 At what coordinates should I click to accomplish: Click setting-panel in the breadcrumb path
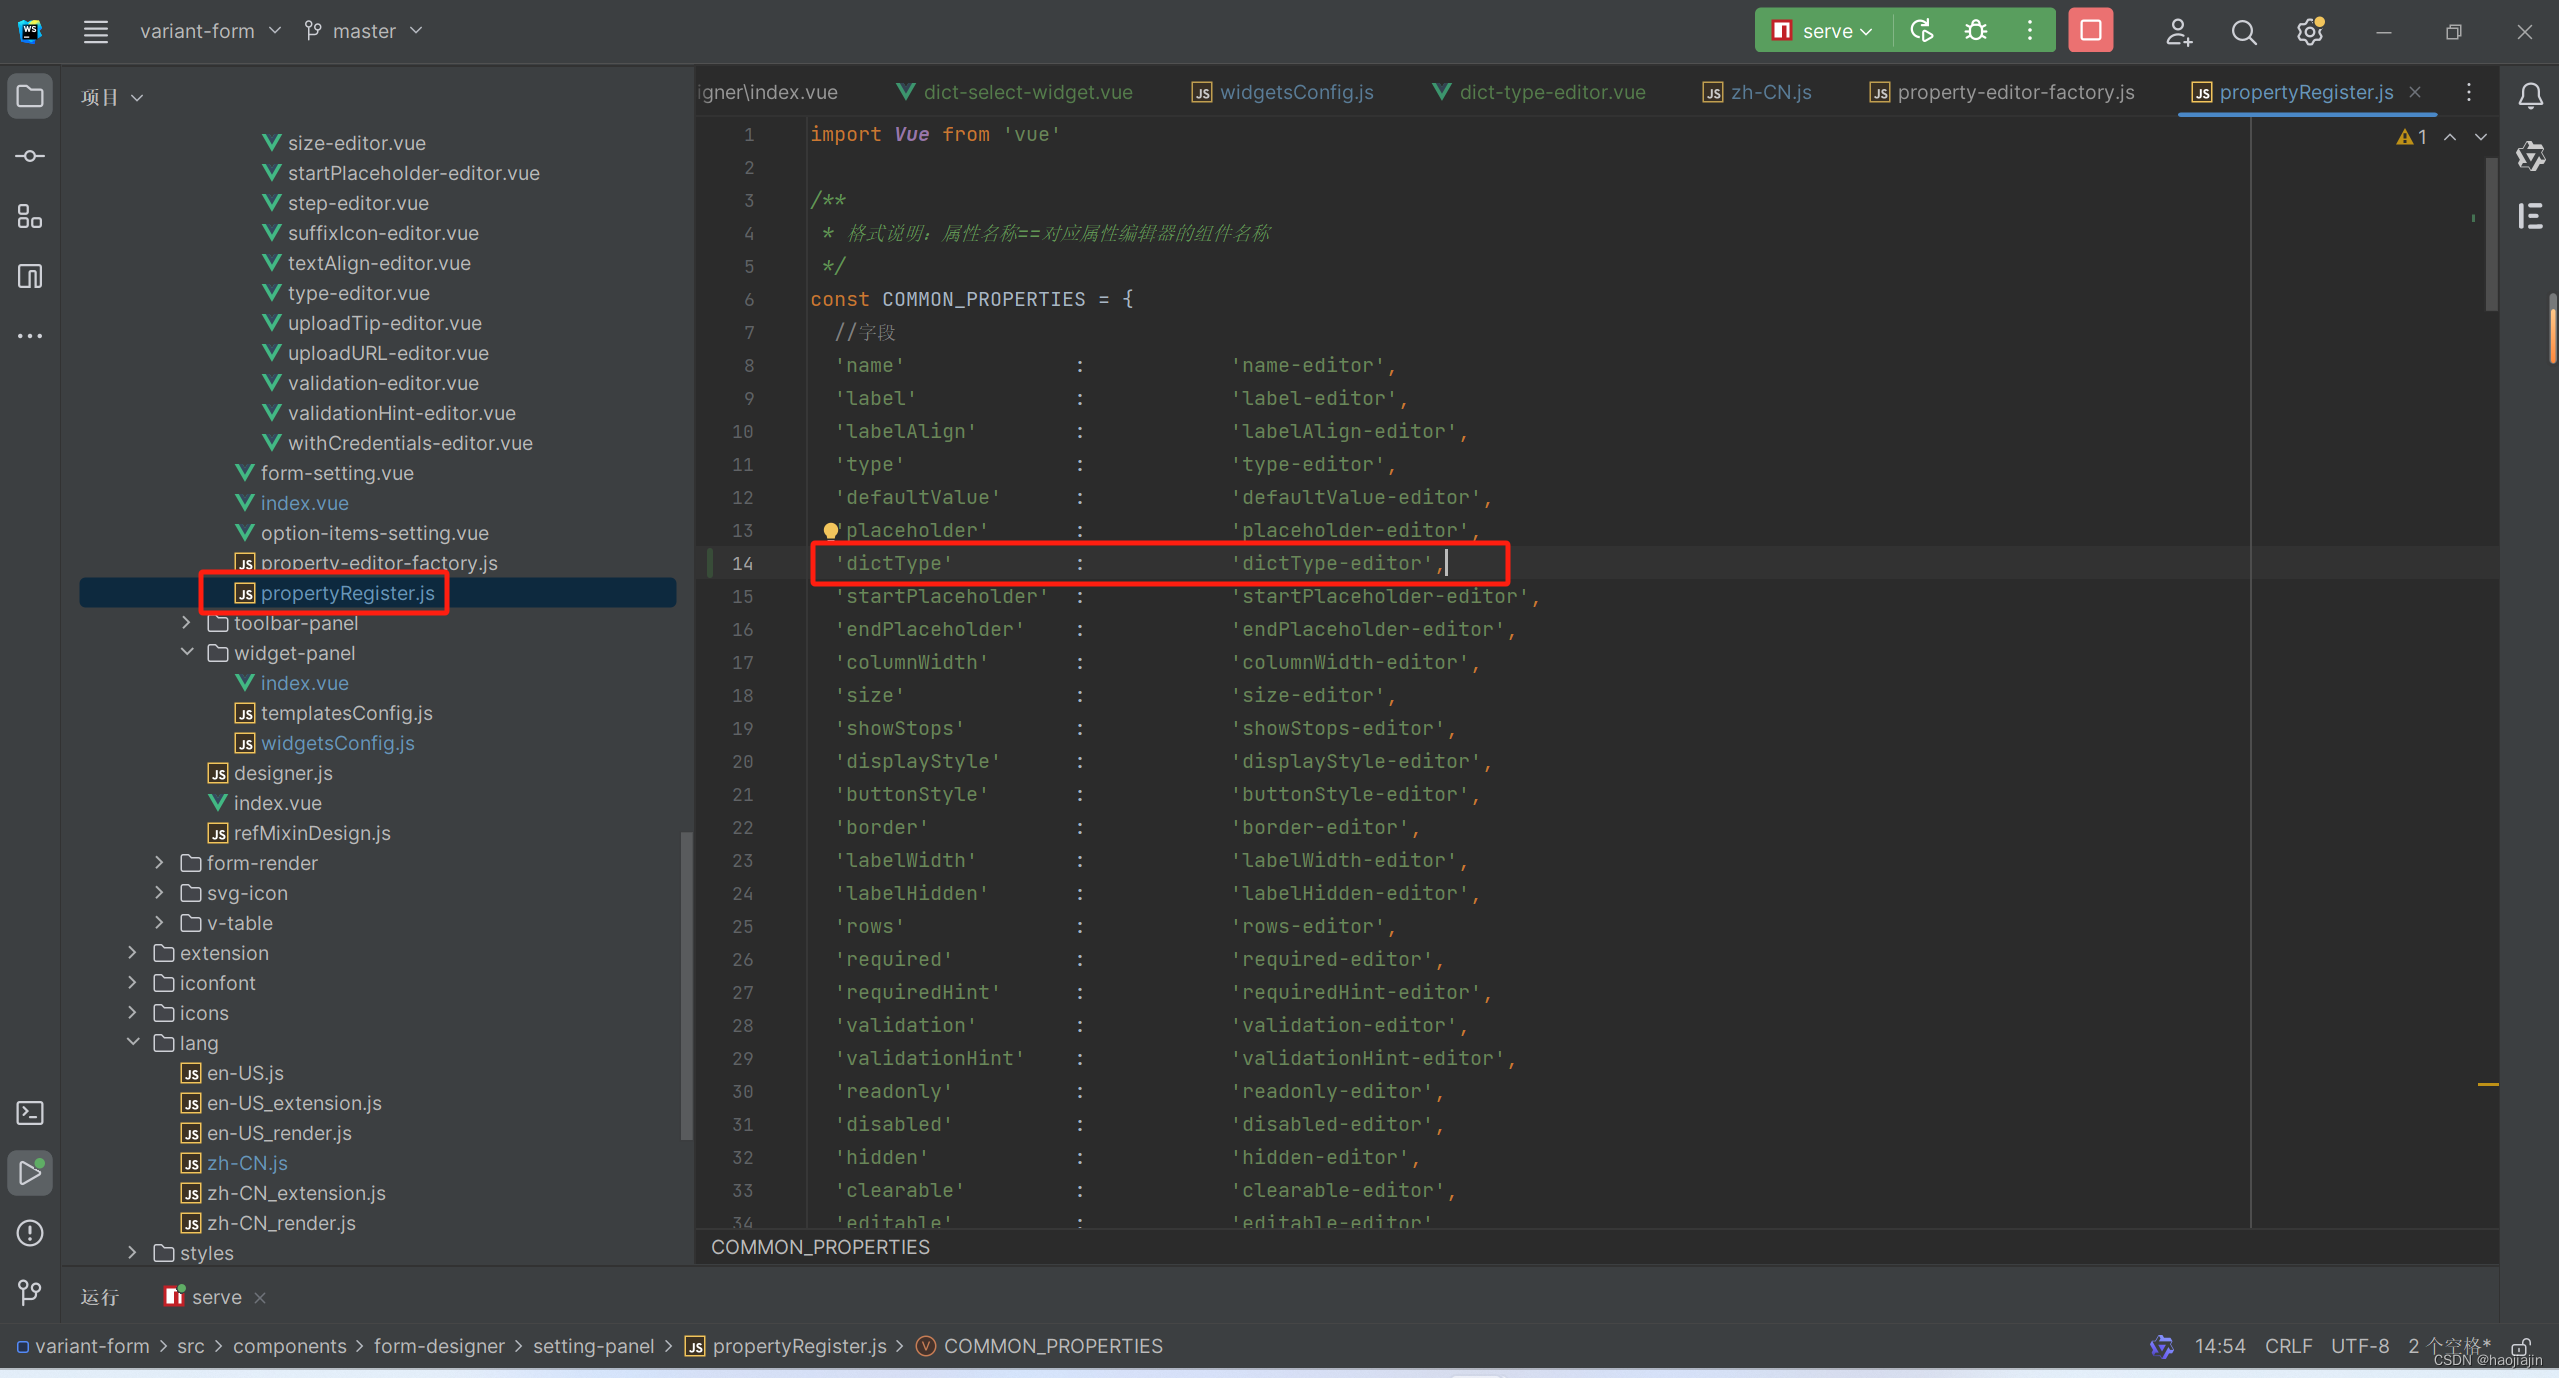[x=593, y=1346]
